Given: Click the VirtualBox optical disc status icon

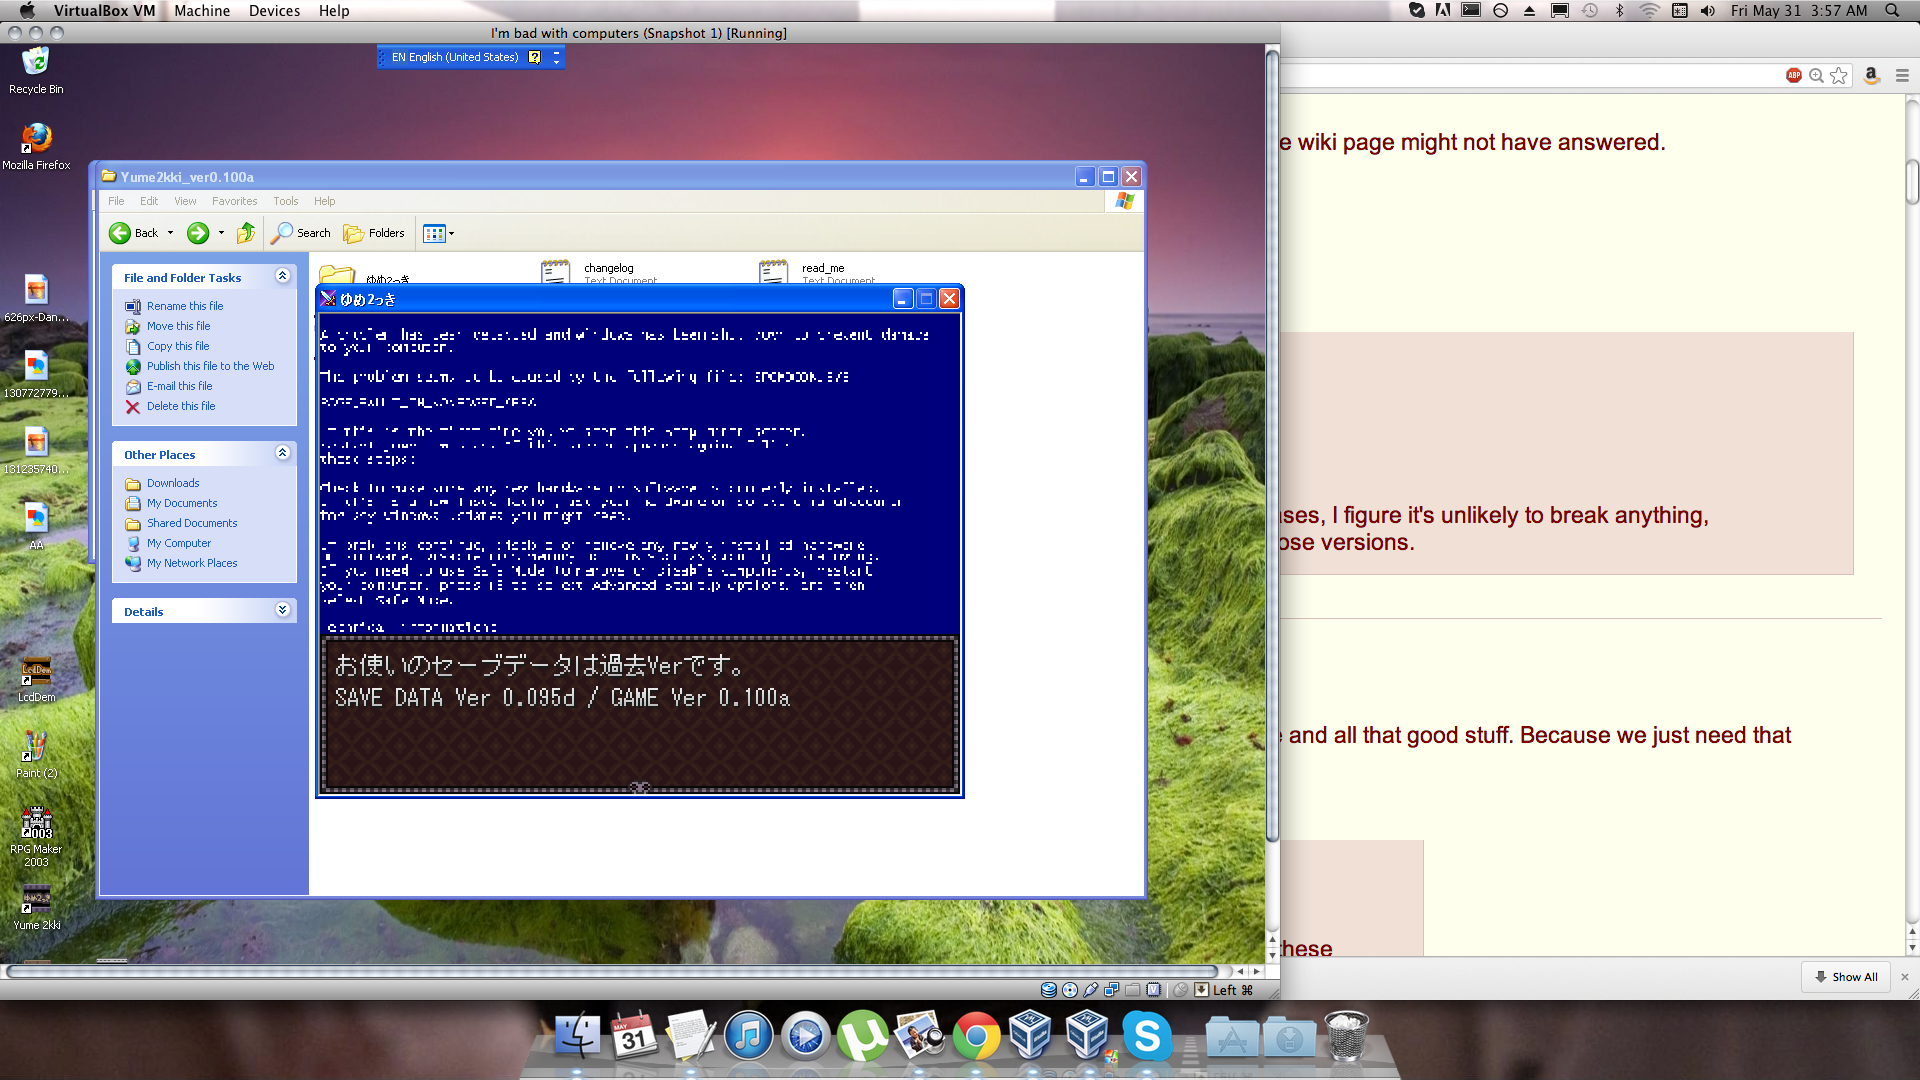Looking at the screenshot, I should 1070,990.
